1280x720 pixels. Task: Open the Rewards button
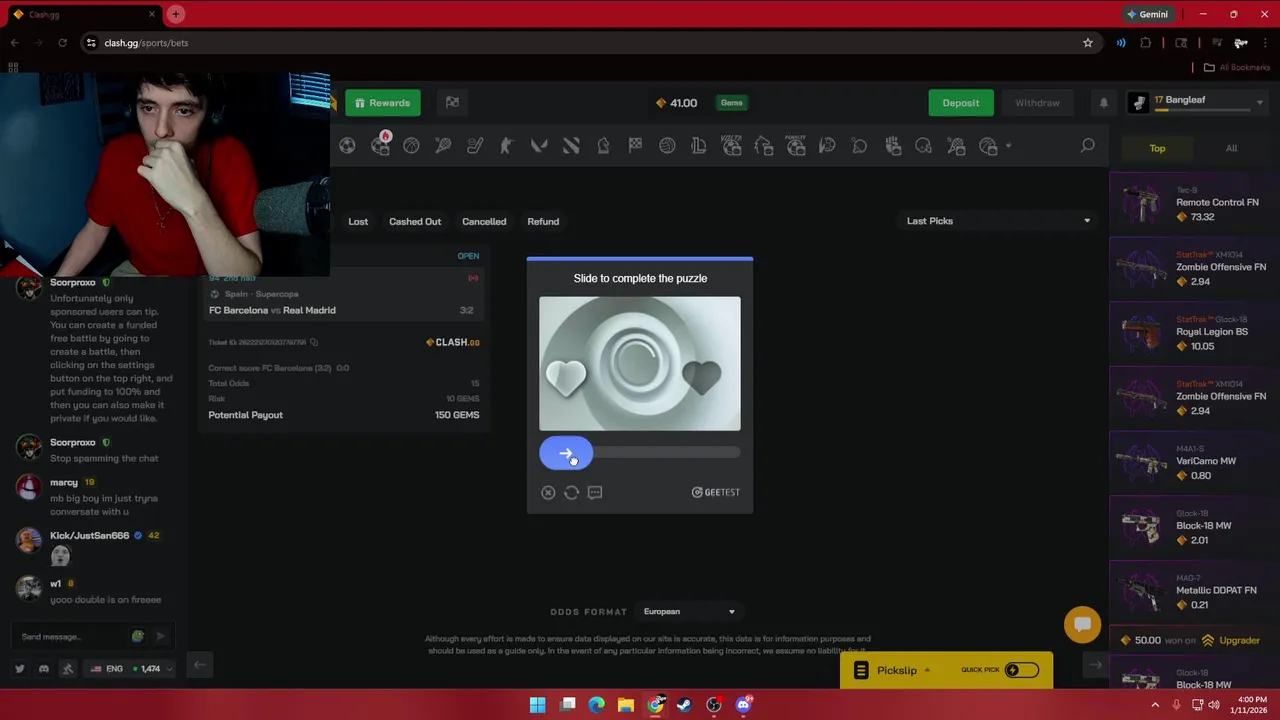click(x=383, y=103)
